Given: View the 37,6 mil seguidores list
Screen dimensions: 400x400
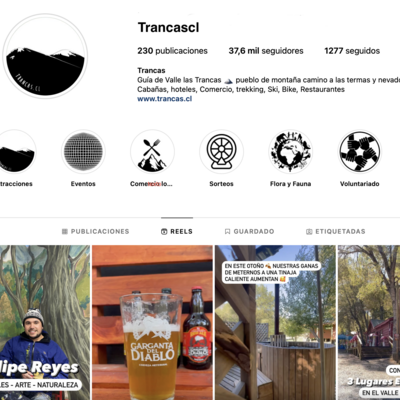Looking at the screenshot, I should tap(266, 51).
